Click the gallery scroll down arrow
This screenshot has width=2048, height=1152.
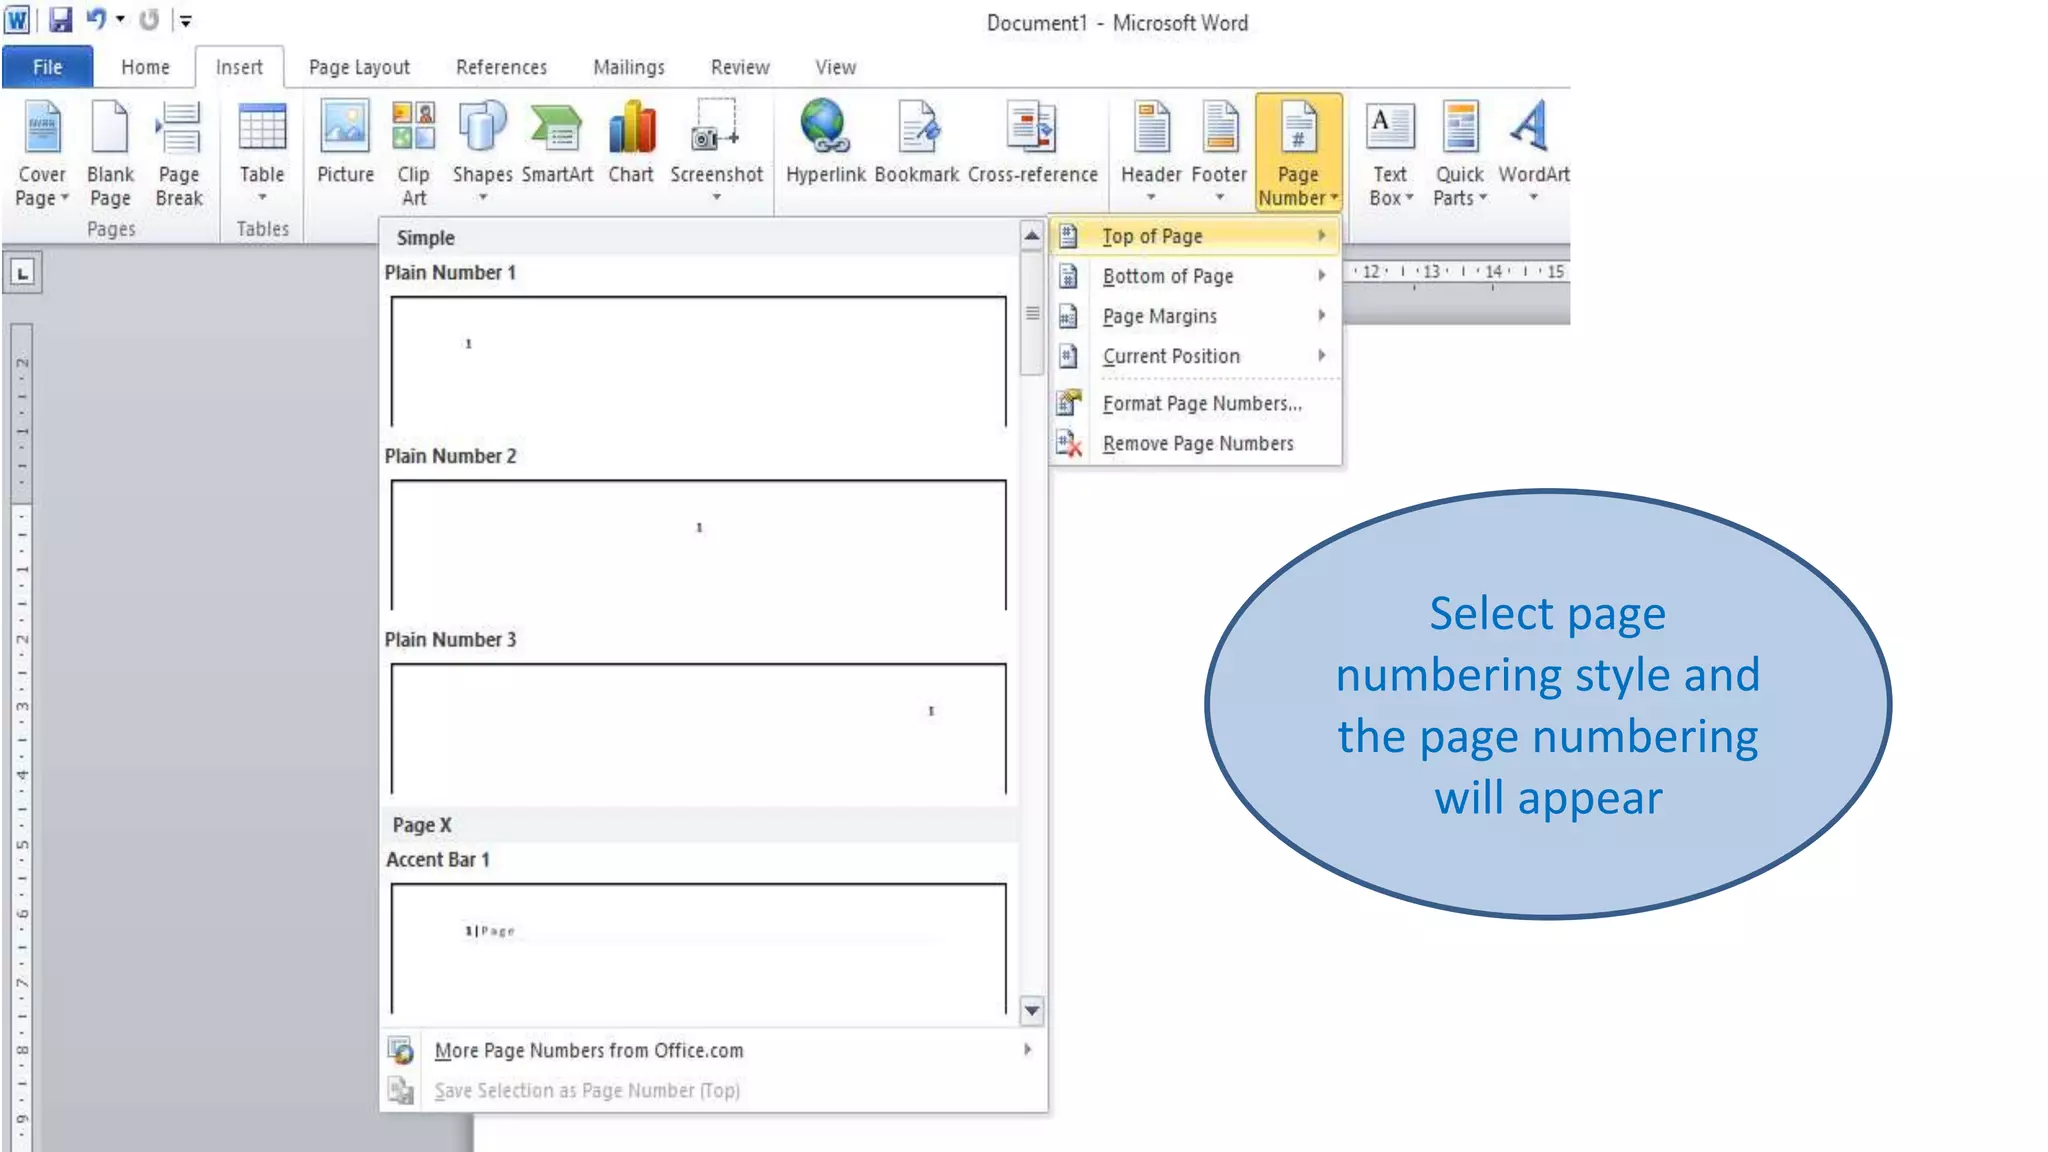click(1032, 1010)
